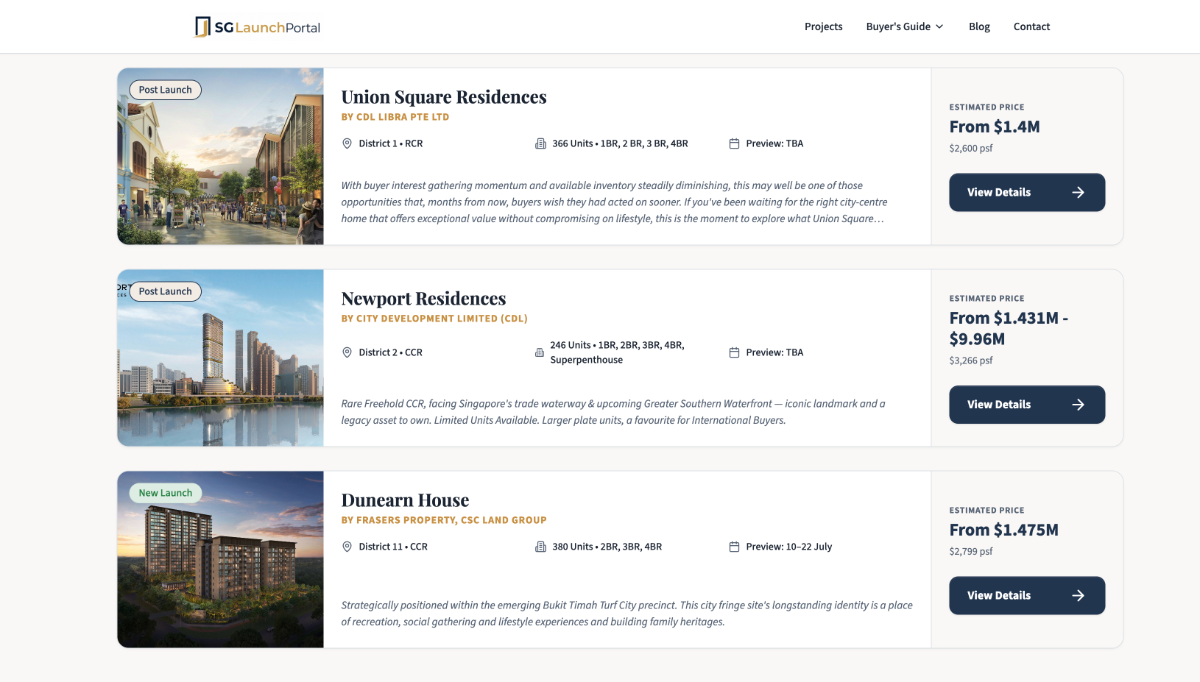Click the developer name CDL Libra Pte Ltd

tap(395, 117)
